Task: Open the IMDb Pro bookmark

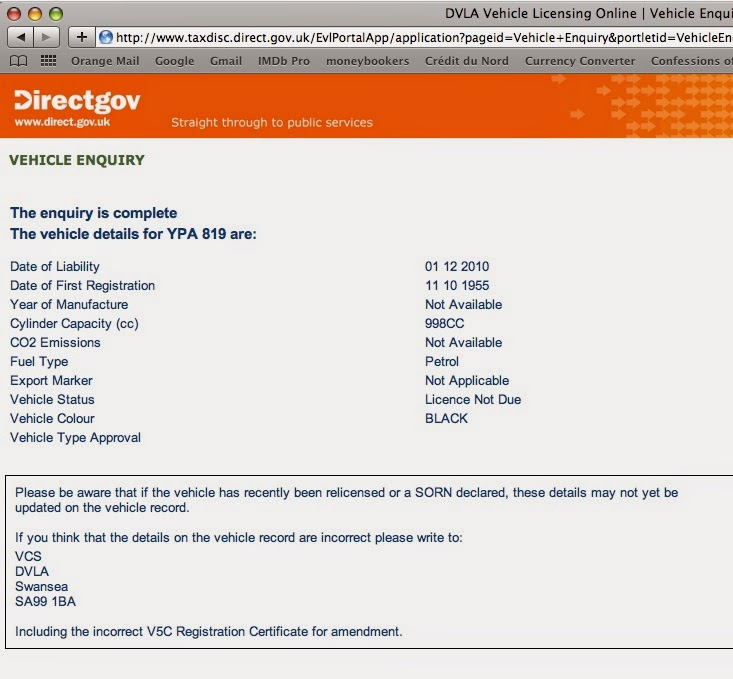Action: pyautogui.click(x=284, y=61)
